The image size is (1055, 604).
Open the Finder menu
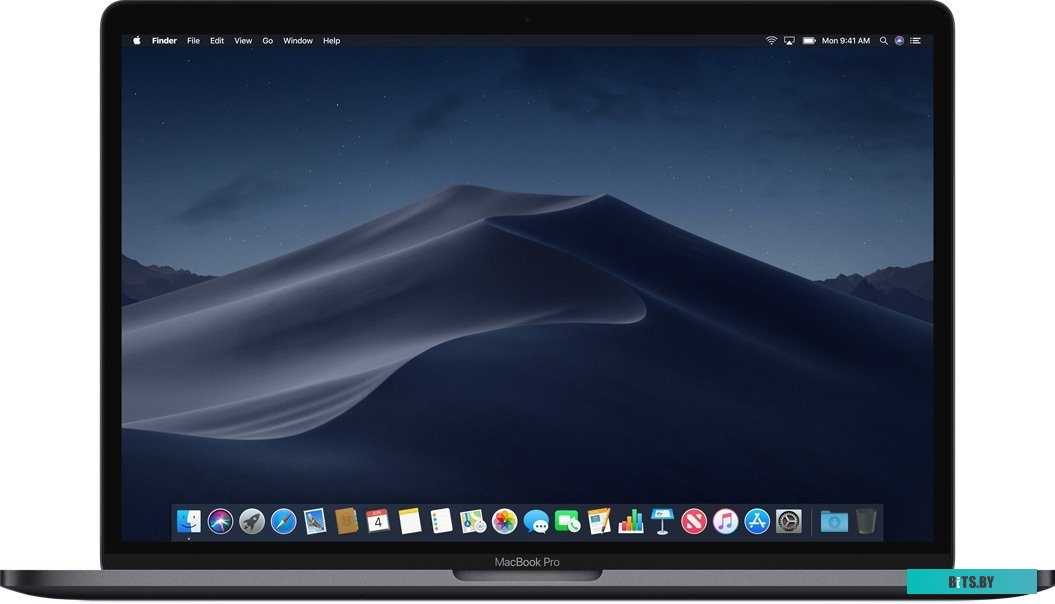coord(164,40)
